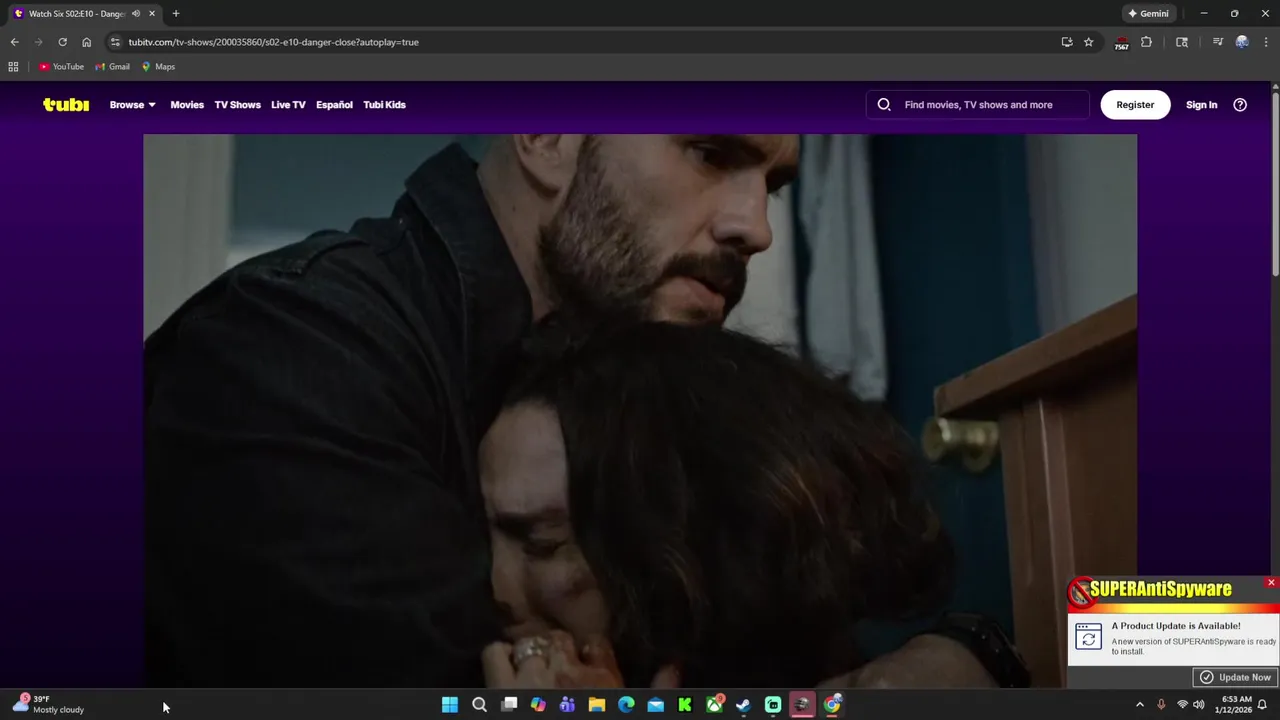Open Microsoft Teams from taskbar
This screenshot has height=720, width=1280.
coord(567,705)
